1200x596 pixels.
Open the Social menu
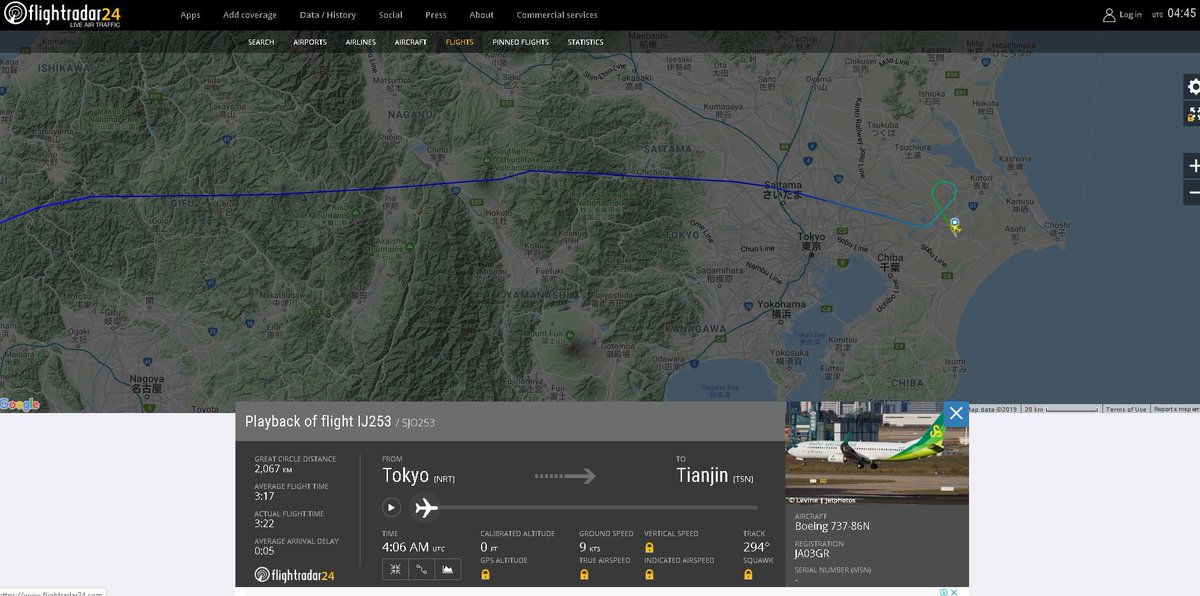click(x=391, y=15)
